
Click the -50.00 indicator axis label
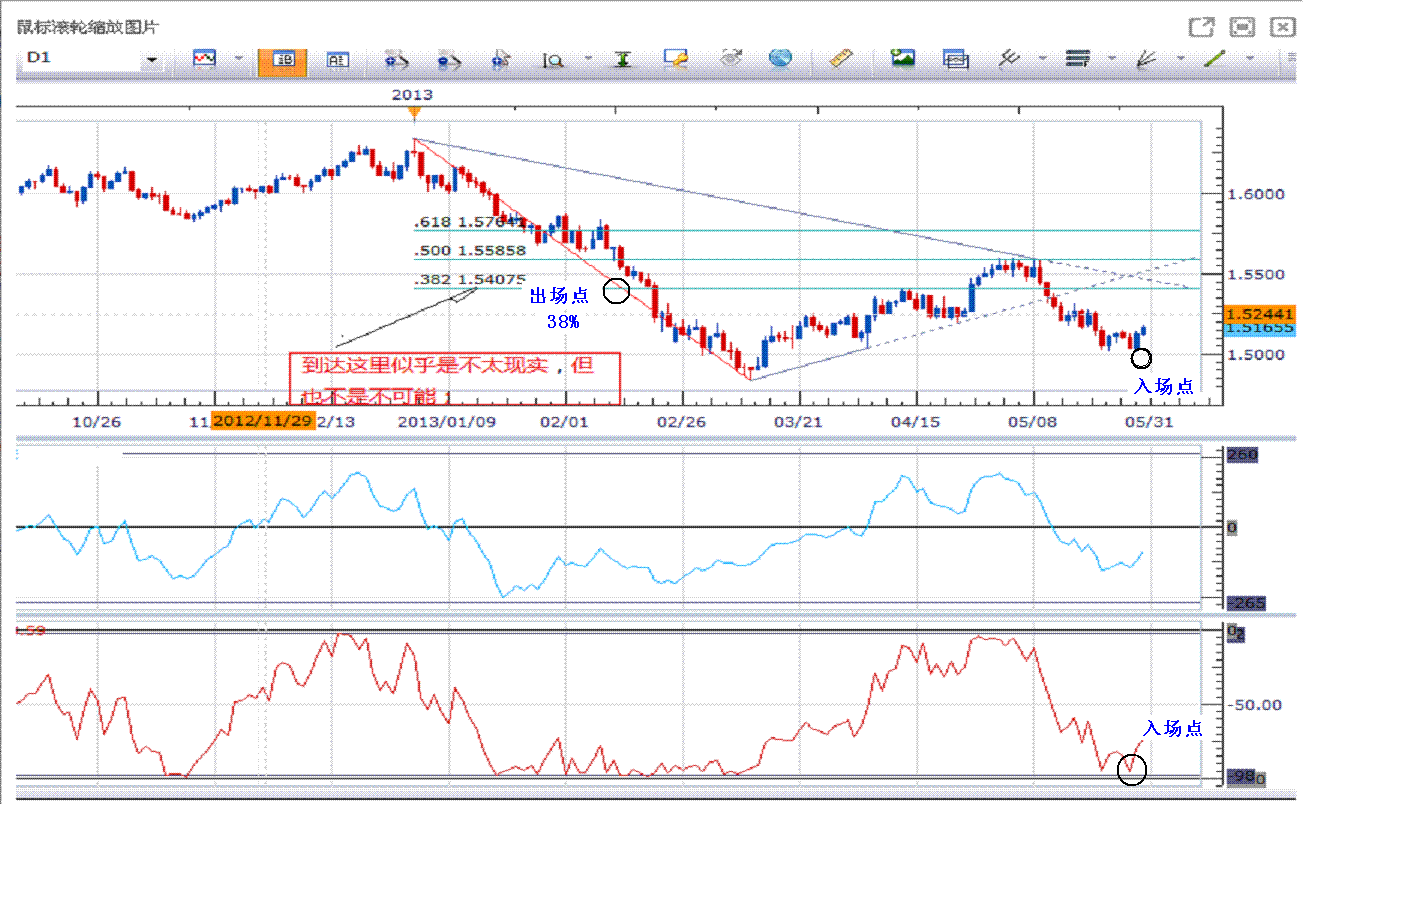click(x=1256, y=705)
